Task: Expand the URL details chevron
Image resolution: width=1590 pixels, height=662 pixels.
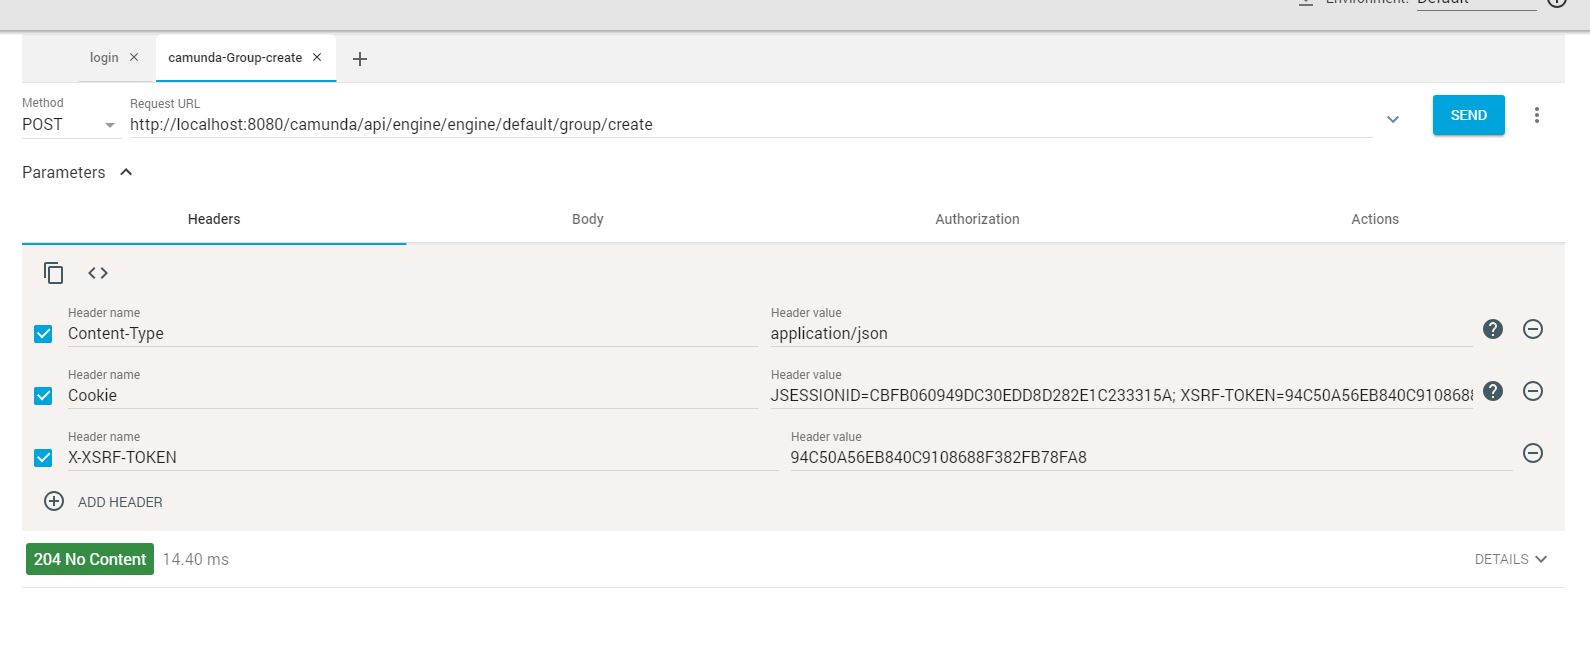Action: 1393,120
